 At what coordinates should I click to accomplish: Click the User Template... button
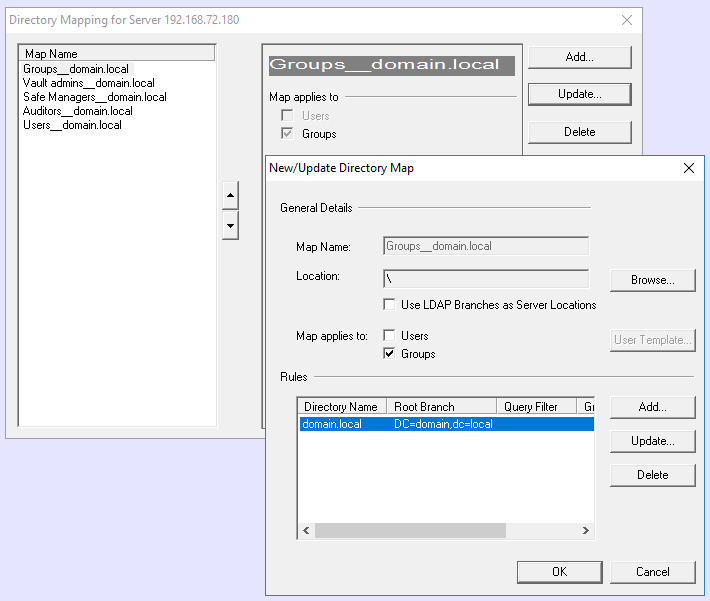point(652,340)
